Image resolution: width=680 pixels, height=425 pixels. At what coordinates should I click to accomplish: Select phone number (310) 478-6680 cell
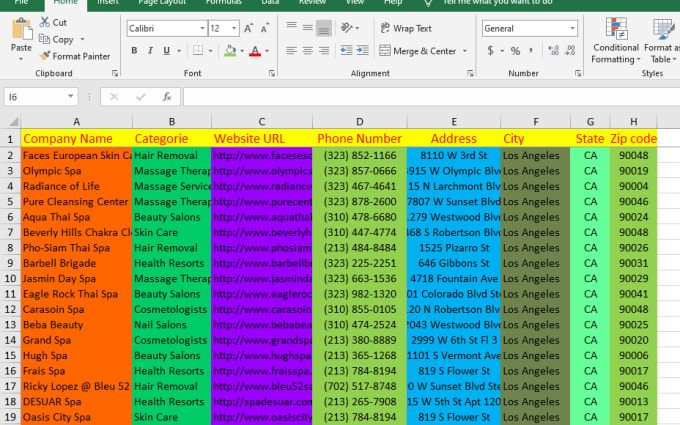click(x=360, y=217)
